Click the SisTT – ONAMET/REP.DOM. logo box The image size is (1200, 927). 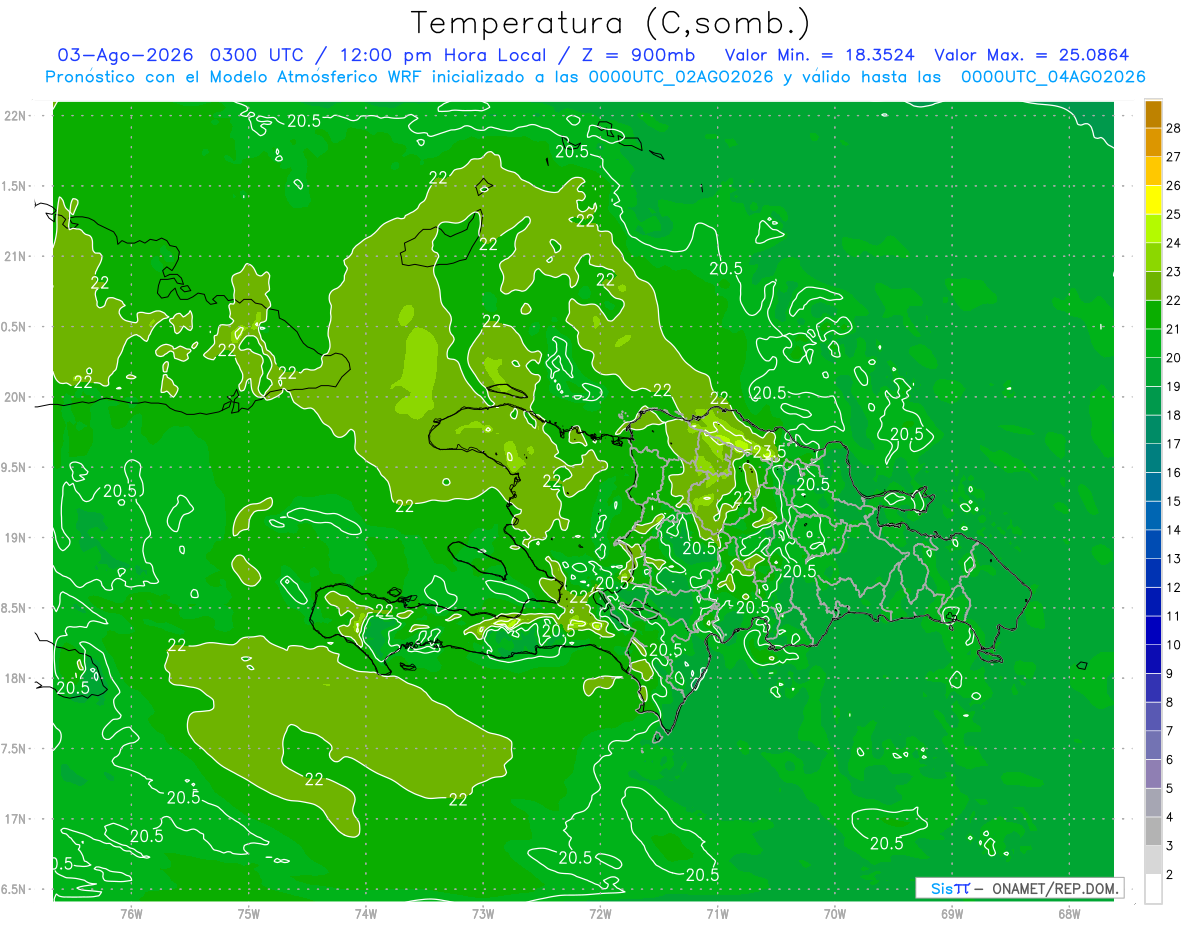(1019, 888)
